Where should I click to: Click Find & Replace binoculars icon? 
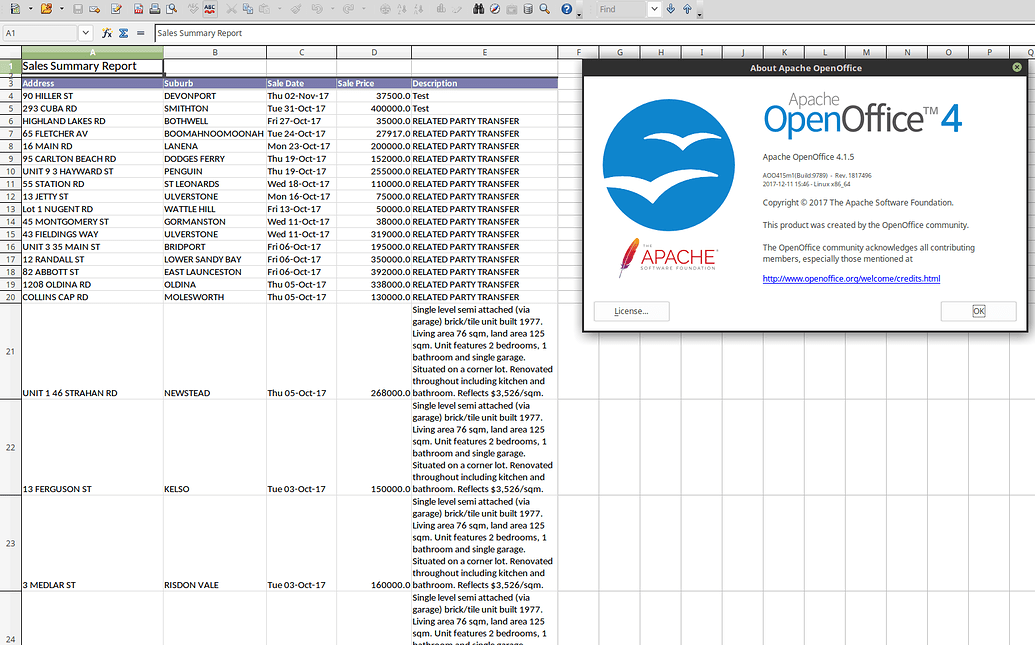[479, 9]
